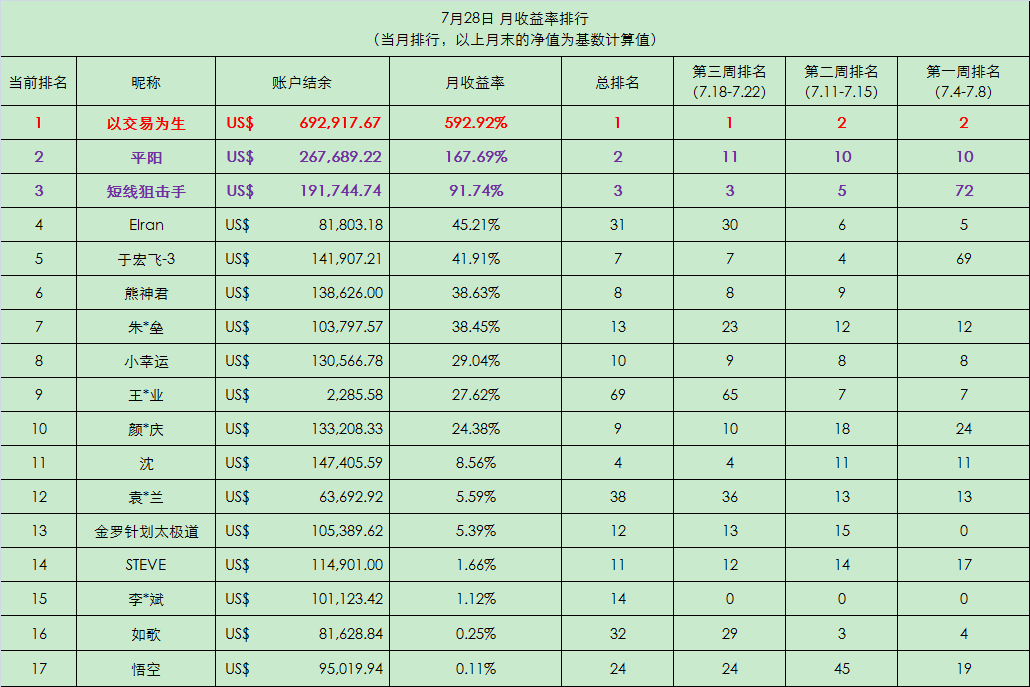Click monthly return "592.92%"

[x=476, y=123]
